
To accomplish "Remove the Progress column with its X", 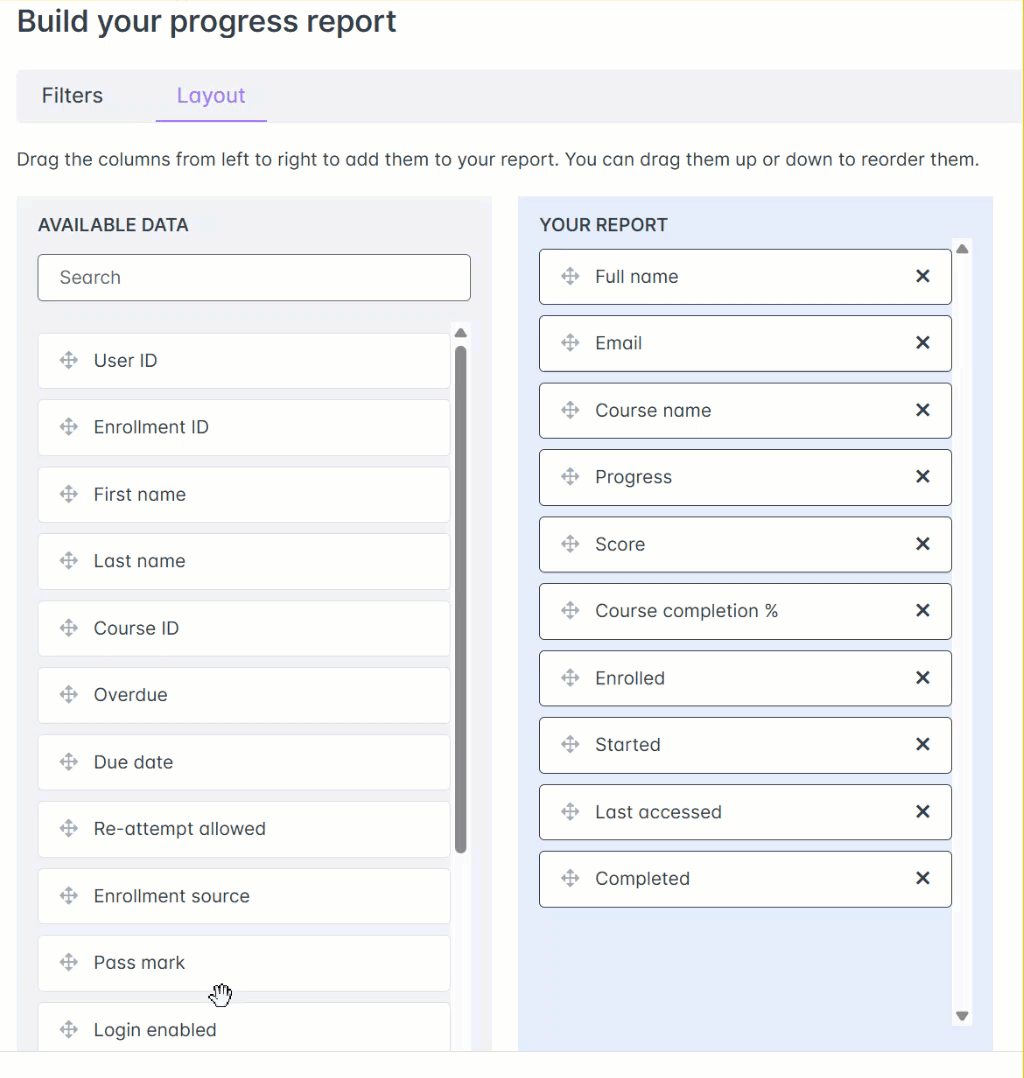I will coord(922,477).
